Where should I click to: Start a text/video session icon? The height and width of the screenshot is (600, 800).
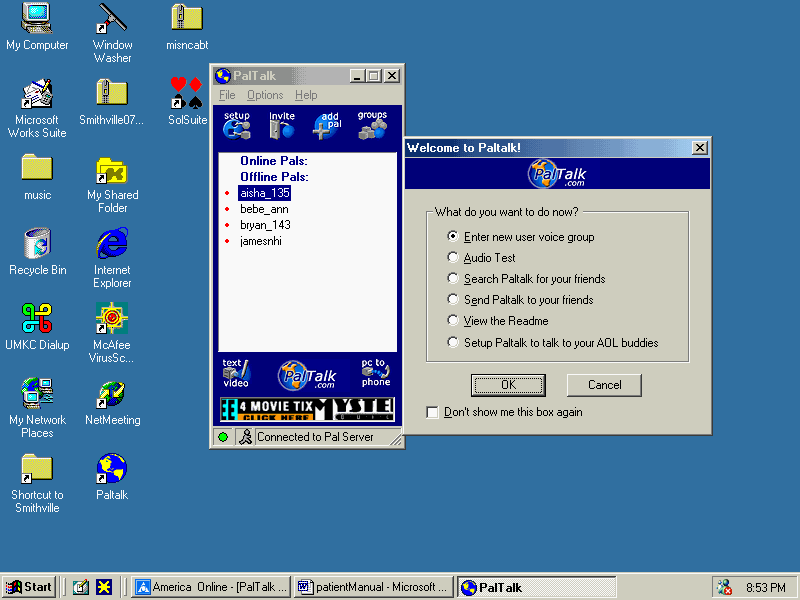(236, 373)
